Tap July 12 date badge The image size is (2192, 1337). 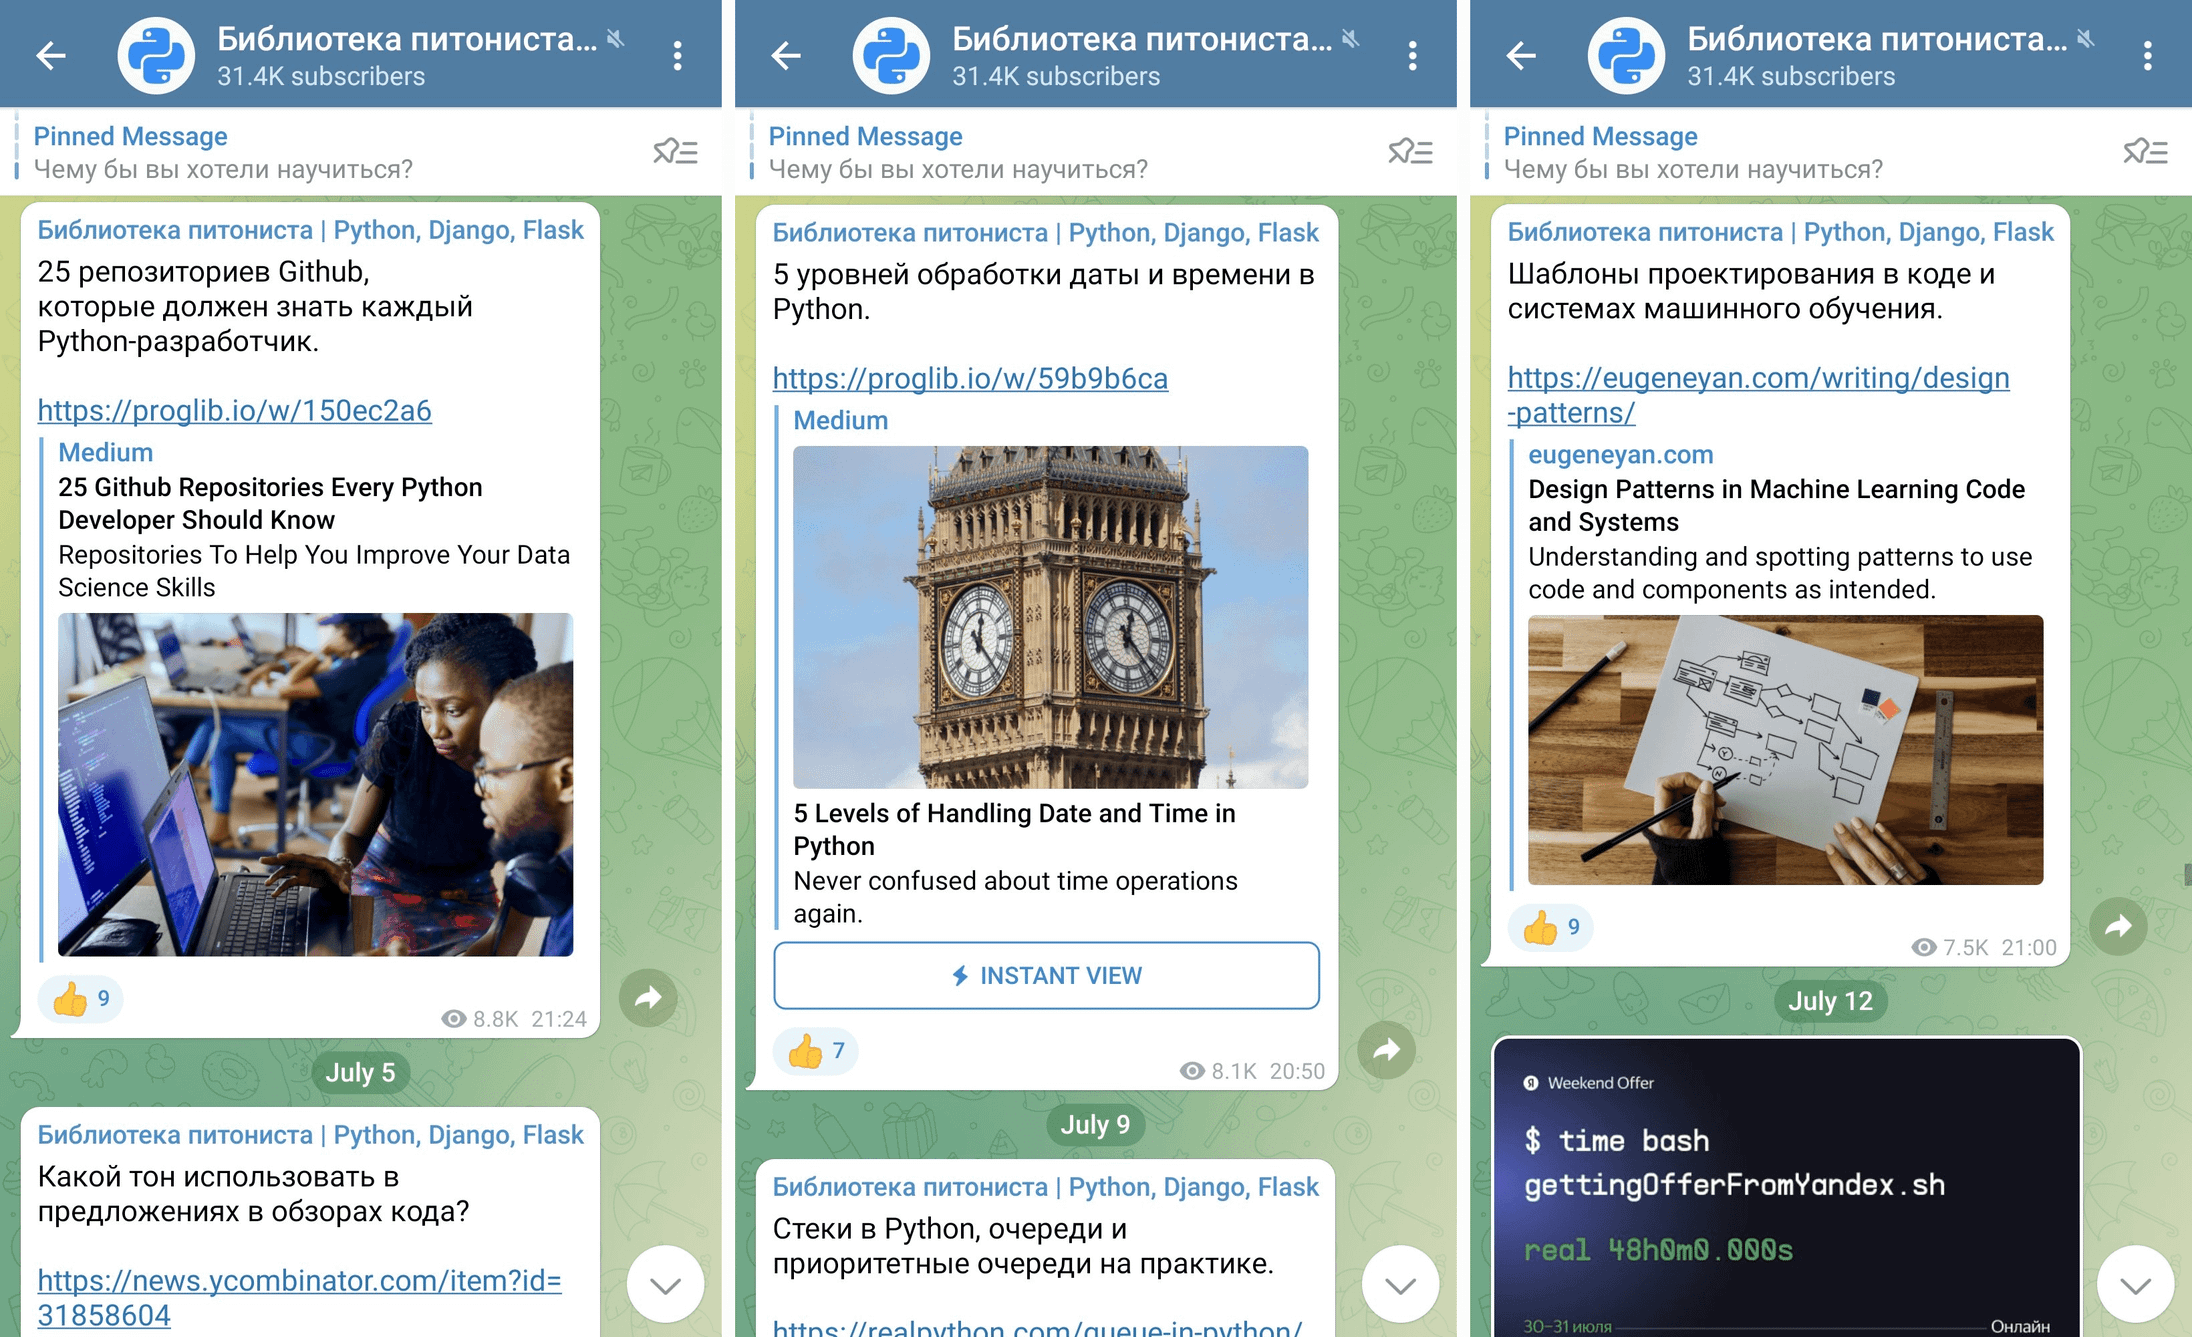[x=1830, y=1001]
